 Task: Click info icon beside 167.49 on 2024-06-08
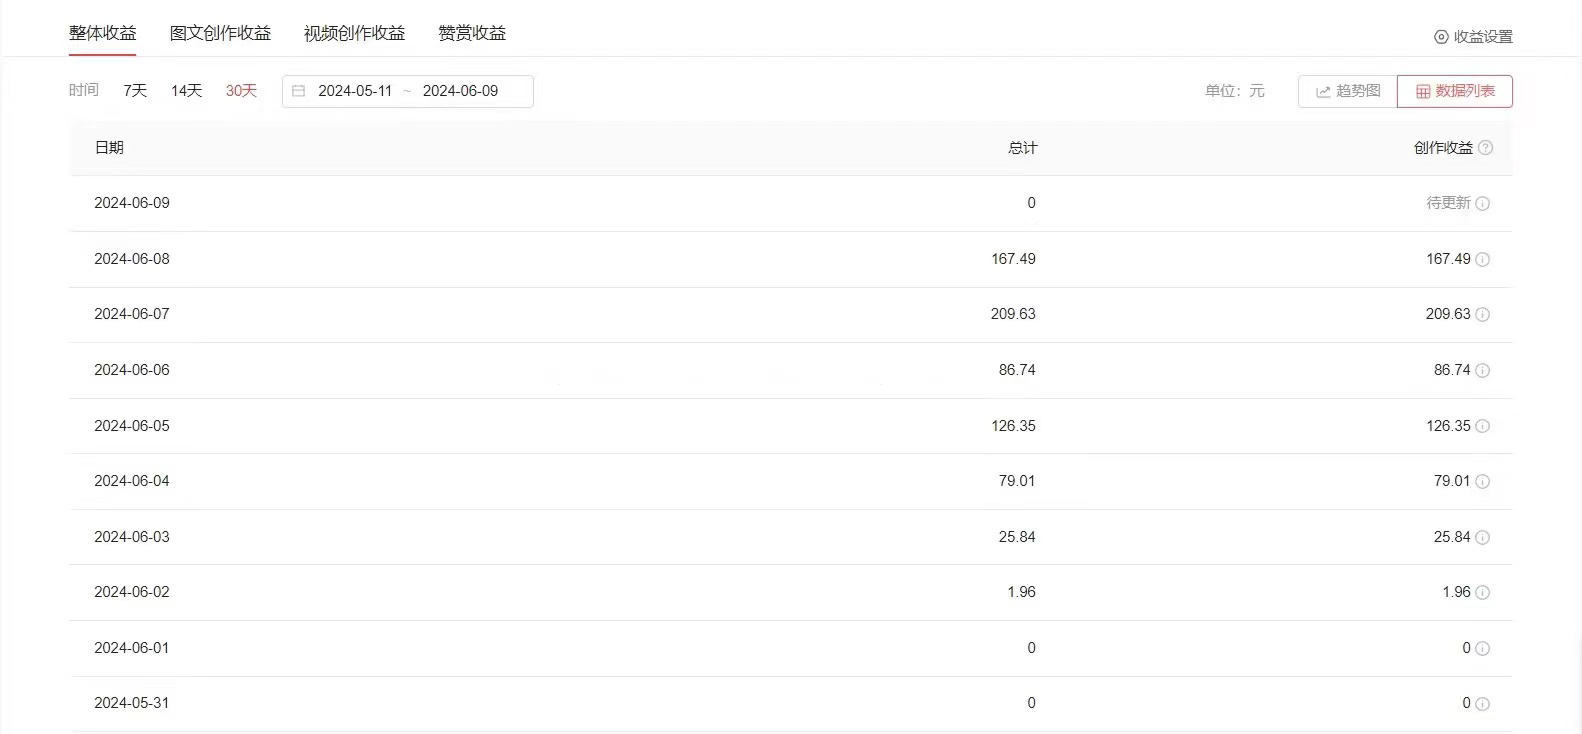click(1483, 260)
